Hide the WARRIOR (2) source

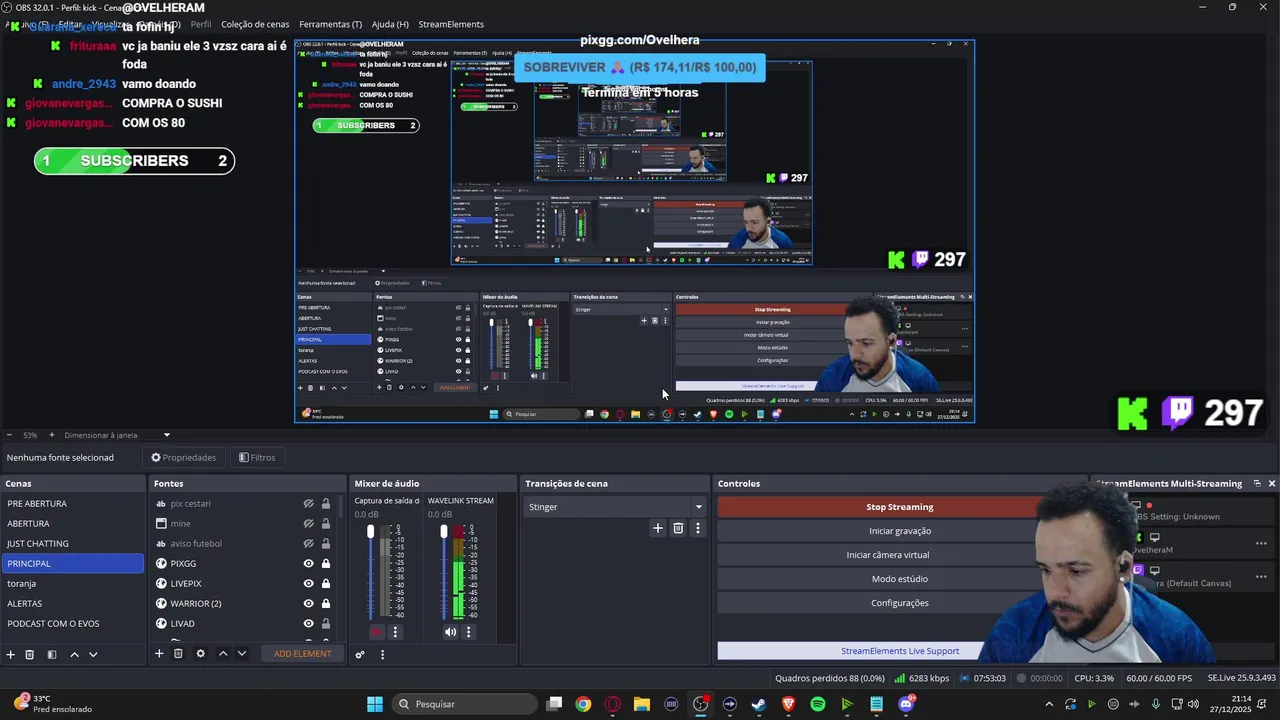[x=309, y=604]
